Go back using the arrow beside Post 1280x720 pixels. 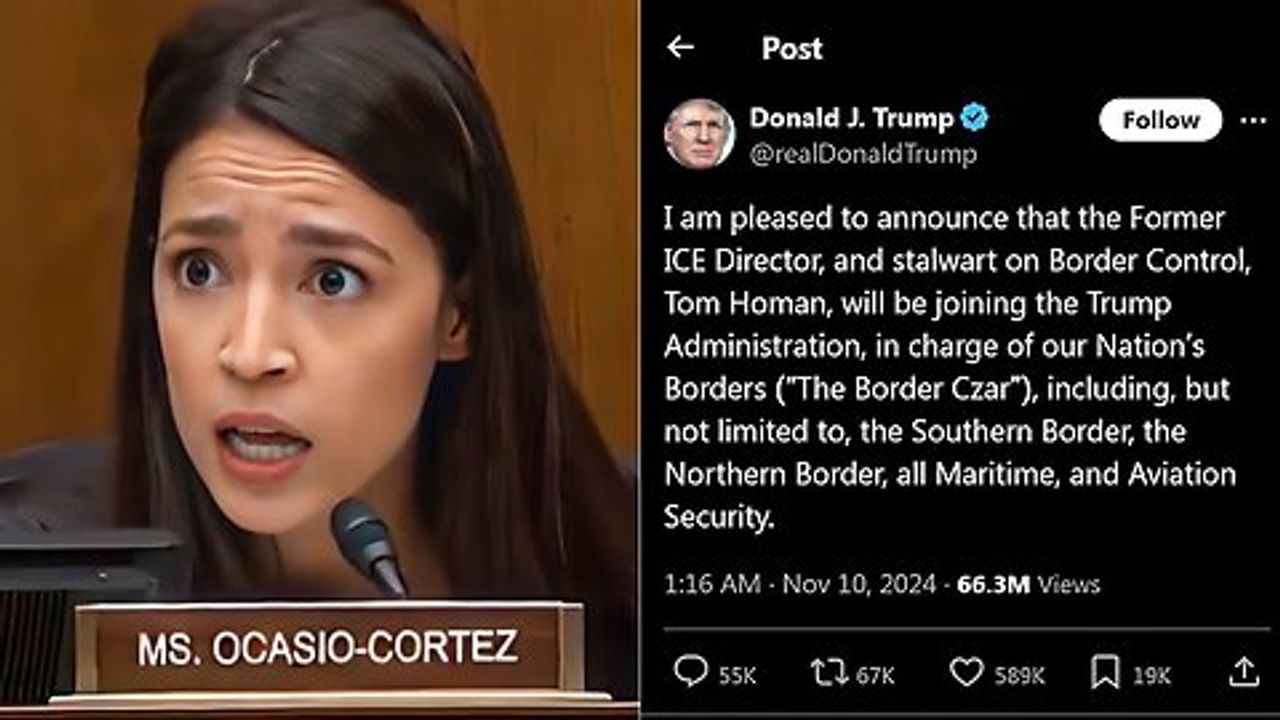click(x=680, y=47)
